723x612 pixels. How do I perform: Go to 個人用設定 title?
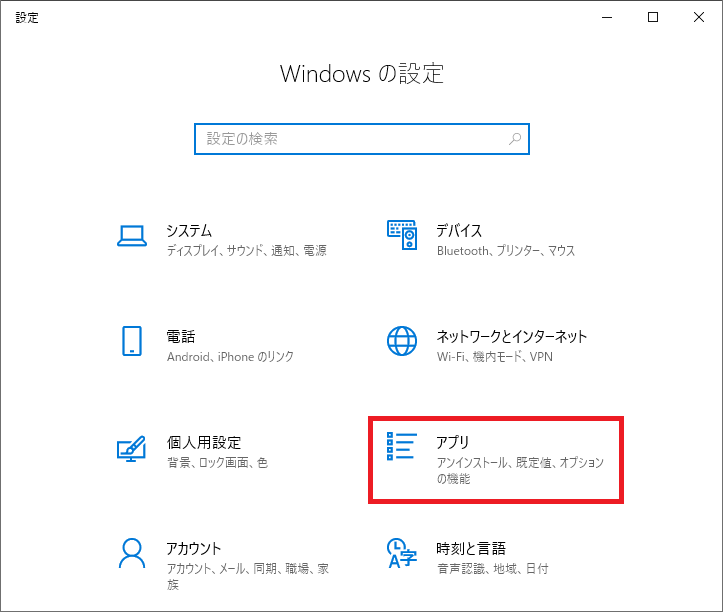204,442
